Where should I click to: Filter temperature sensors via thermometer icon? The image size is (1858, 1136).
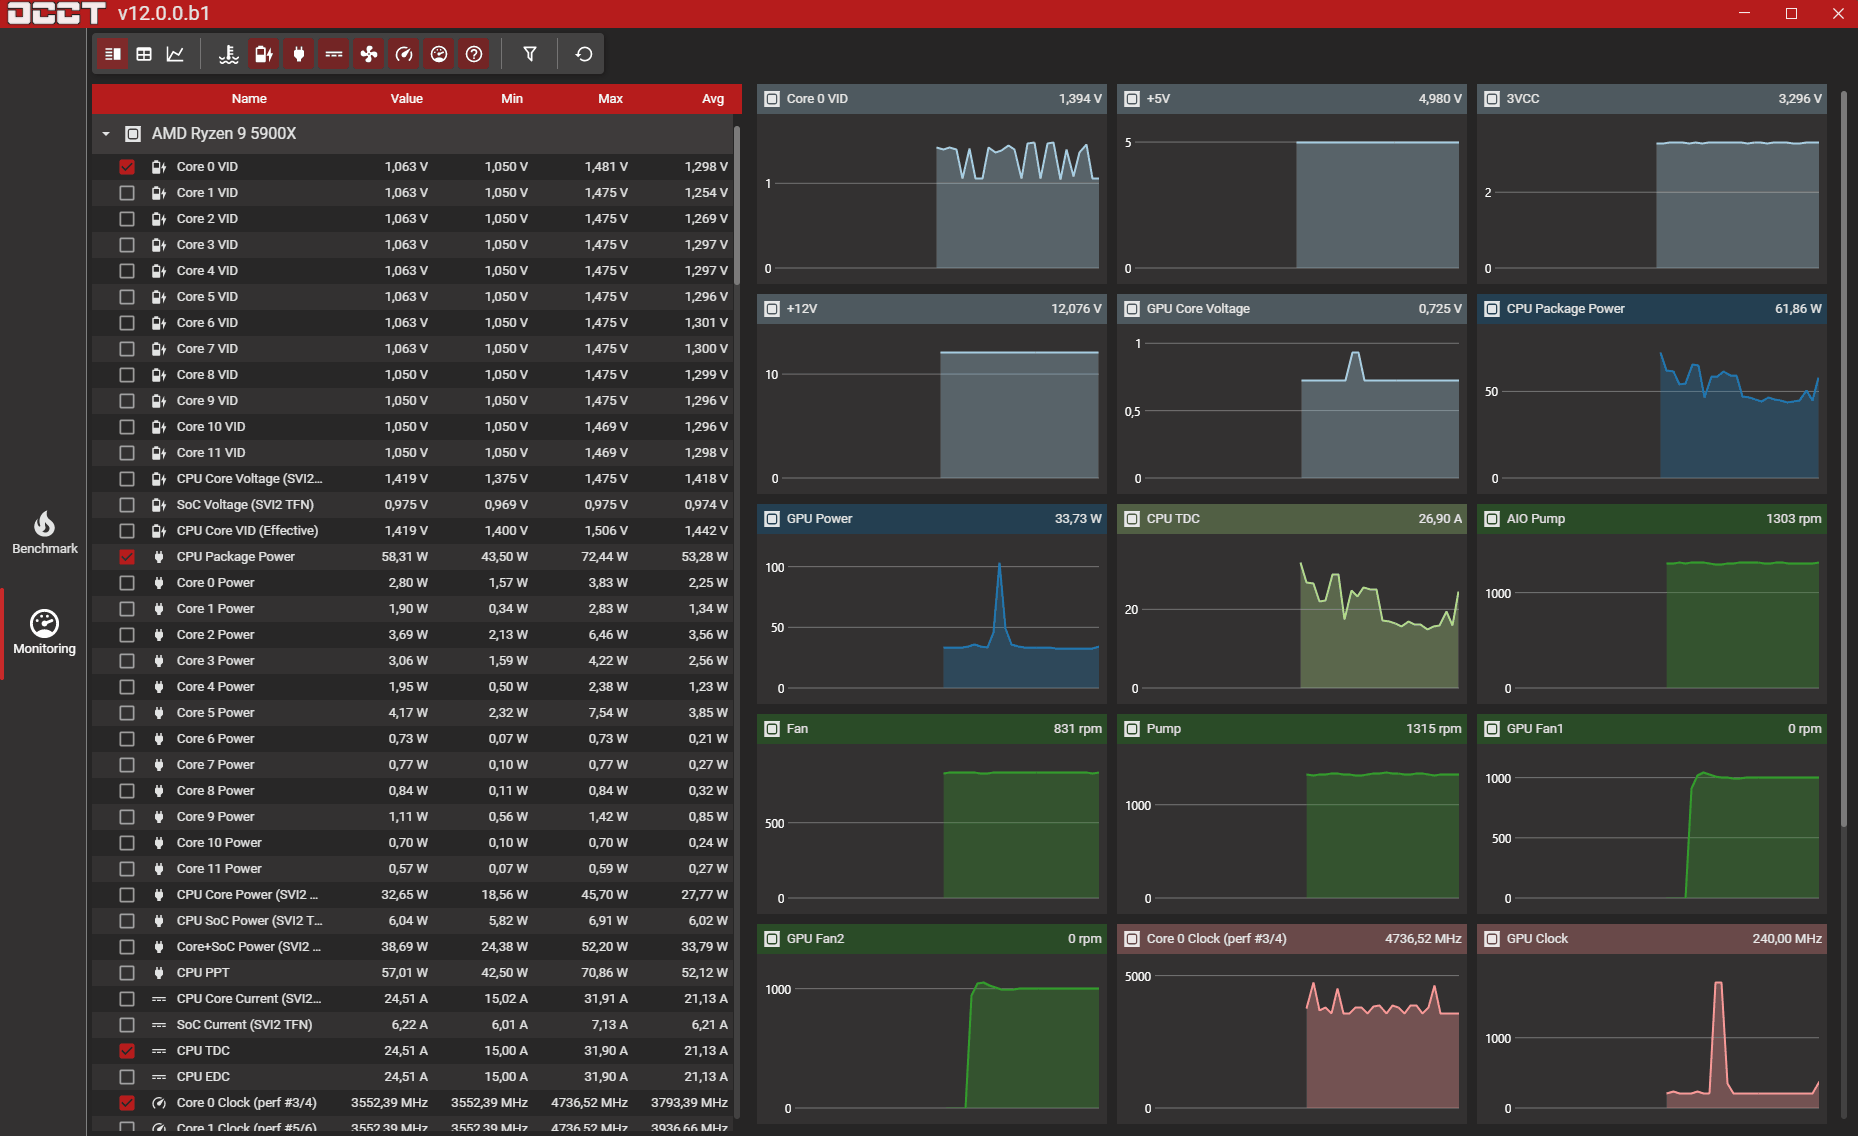[x=228, y=54]
